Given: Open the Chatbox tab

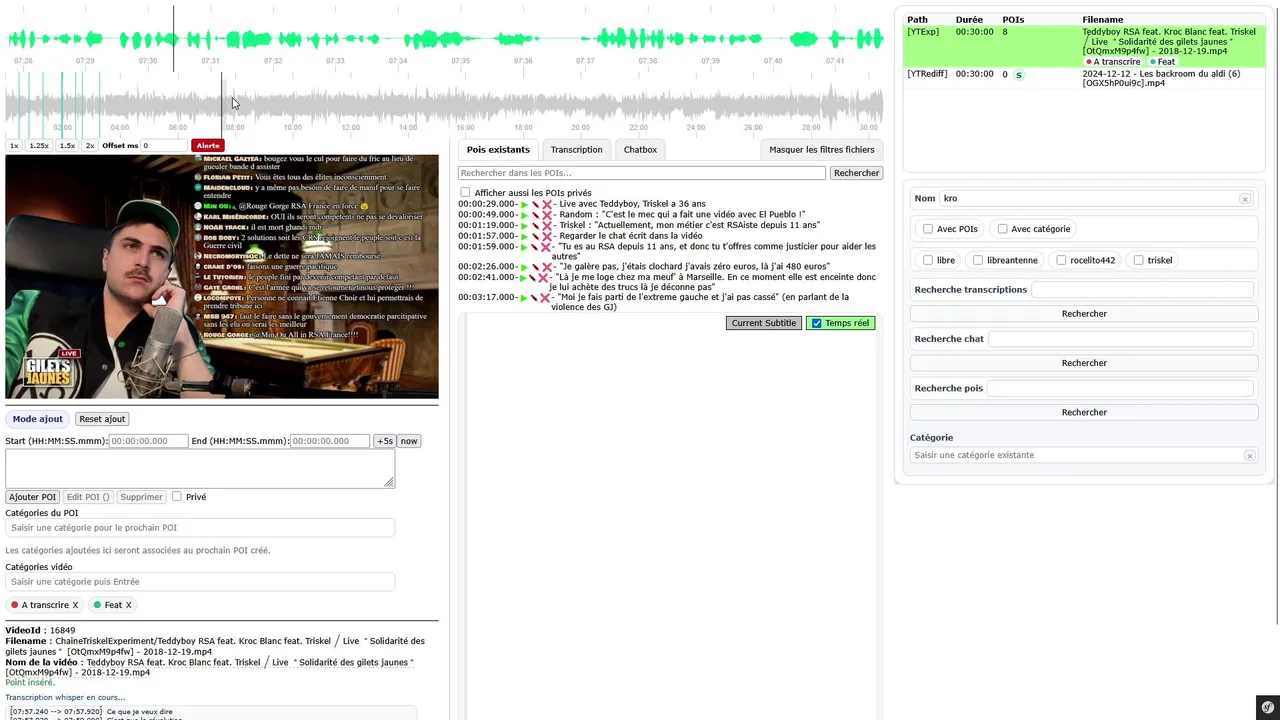Looking at the screenshot, I should click(640, 150).
